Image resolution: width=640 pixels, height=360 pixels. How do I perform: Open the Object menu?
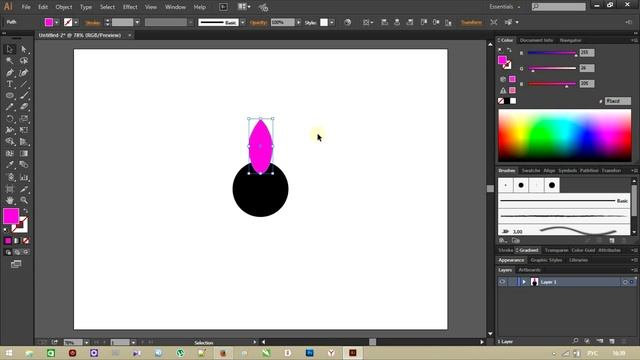coord(64,7)
